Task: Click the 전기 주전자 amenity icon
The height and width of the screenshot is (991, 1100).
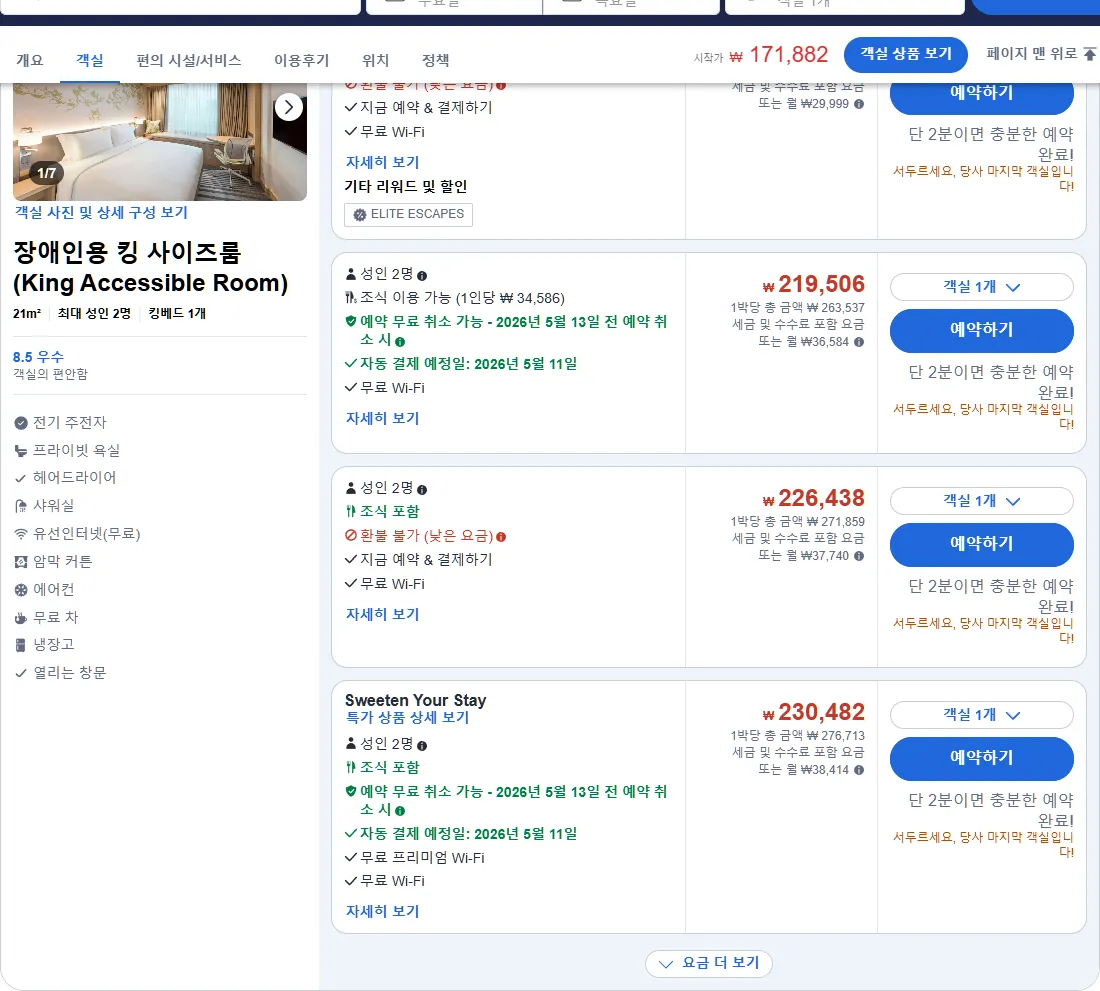Action: (21, 423)
